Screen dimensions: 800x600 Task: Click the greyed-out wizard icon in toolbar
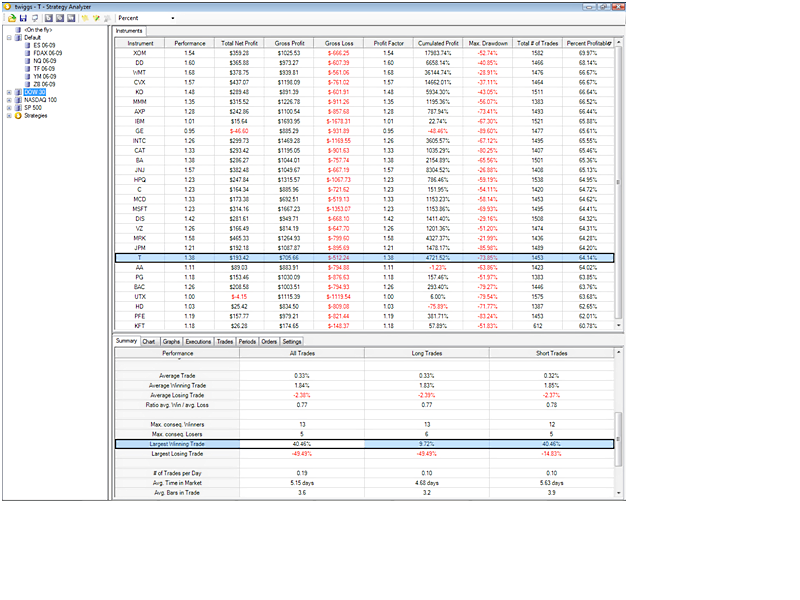[107, 18]
